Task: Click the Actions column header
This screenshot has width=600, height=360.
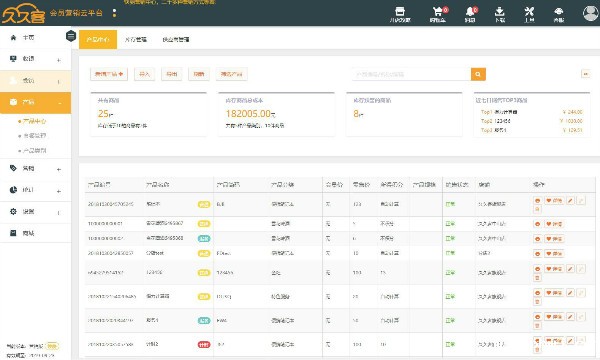Action: click(538, 184)
